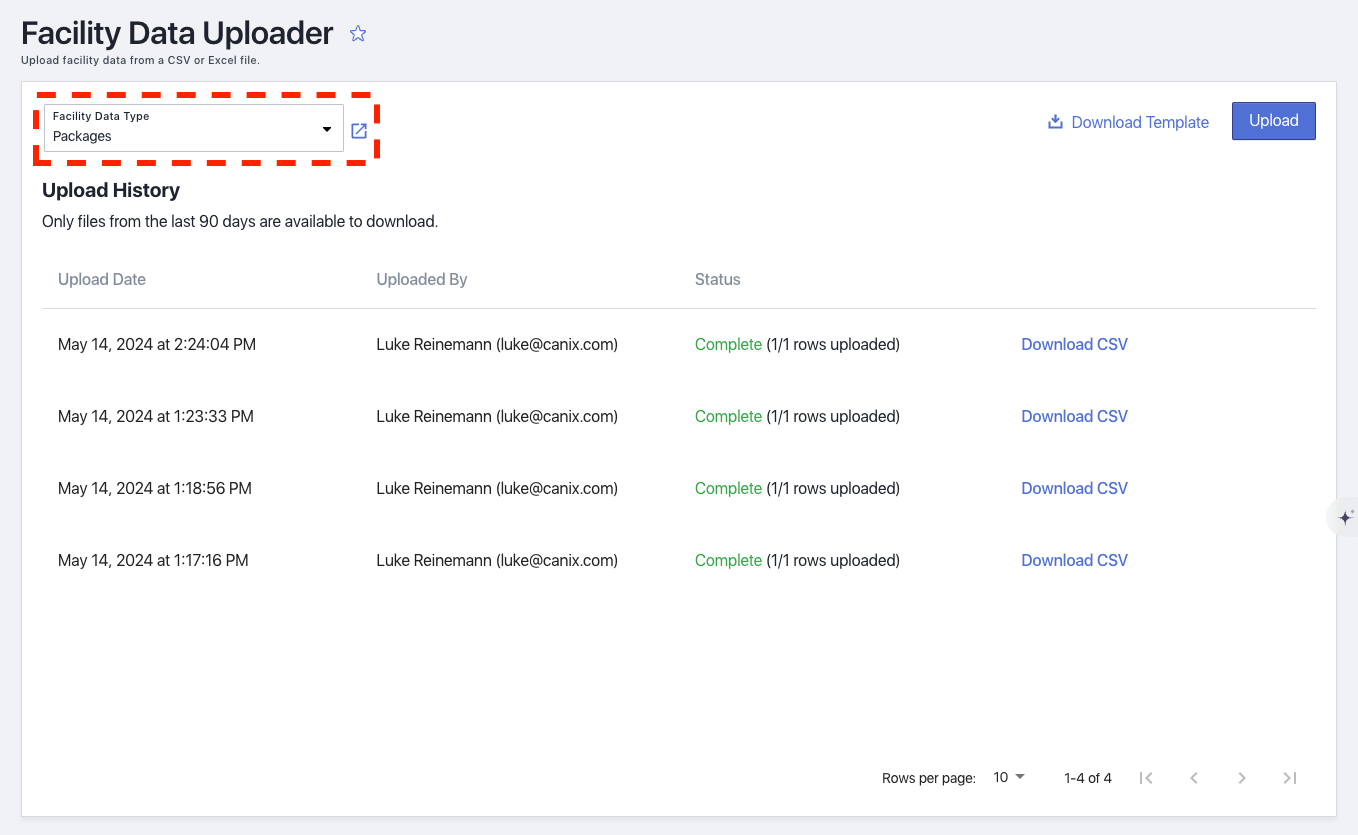Go to previous page arrow
This screenshot has width=1358, height=835.
pos(1194,778)
